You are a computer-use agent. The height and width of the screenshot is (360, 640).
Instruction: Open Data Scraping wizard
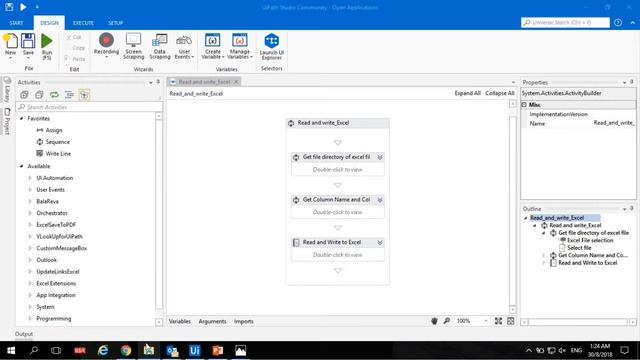(160, 46)
